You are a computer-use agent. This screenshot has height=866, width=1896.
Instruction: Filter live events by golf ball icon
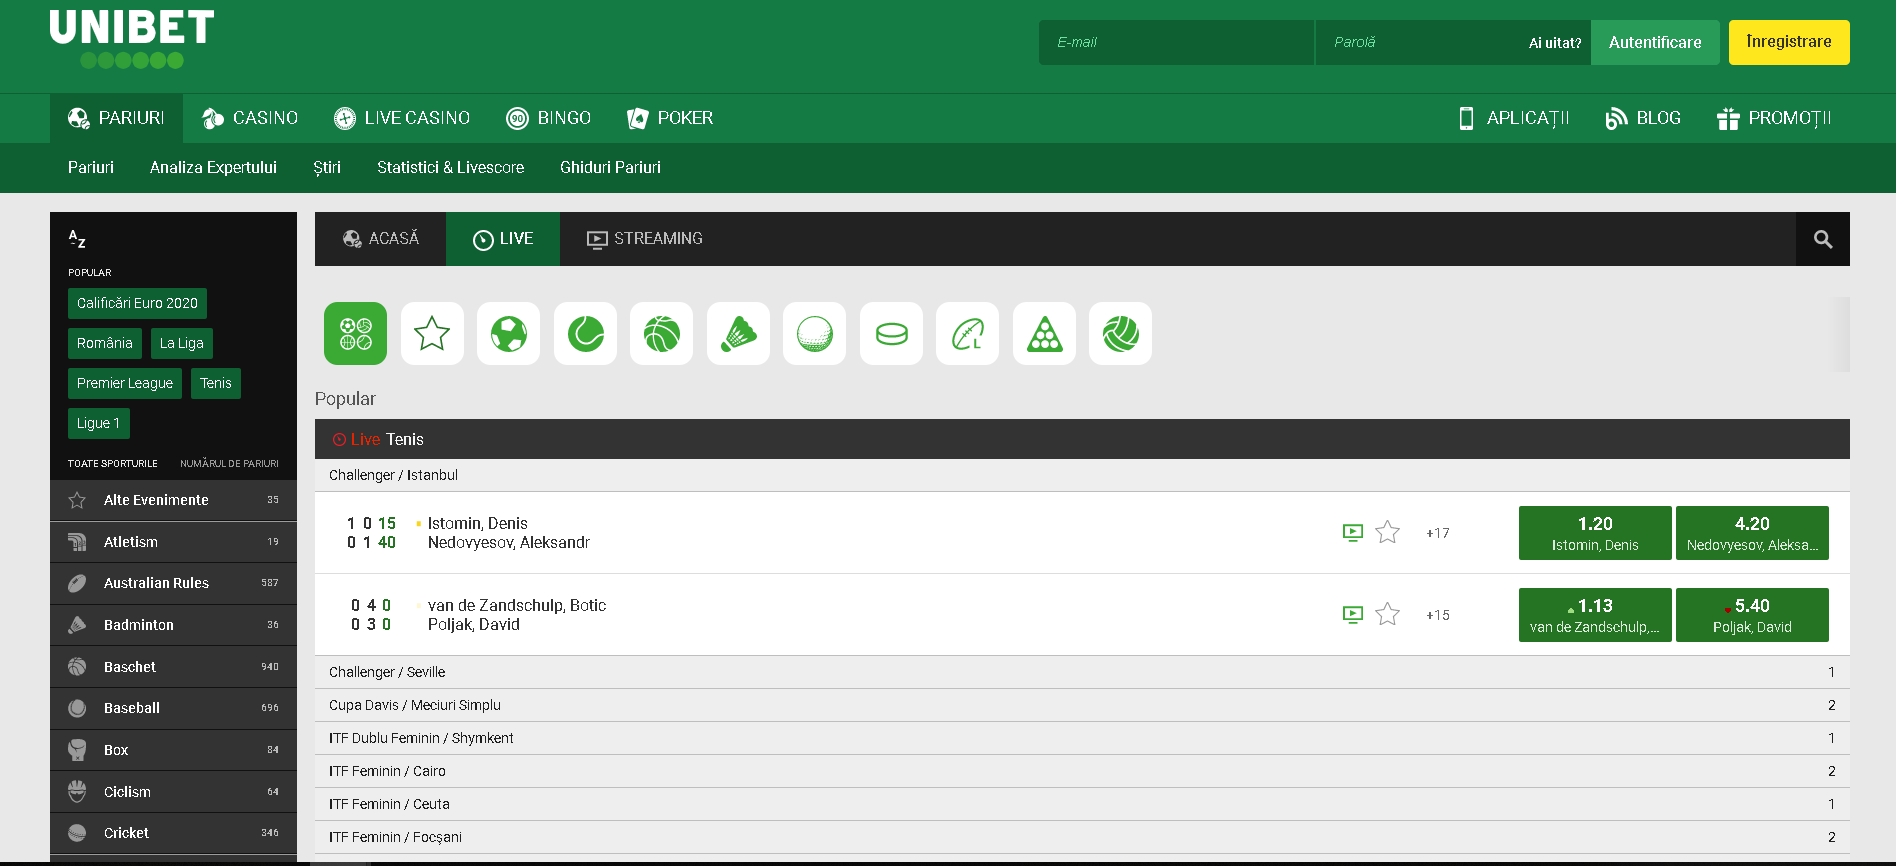click(814, 333)
